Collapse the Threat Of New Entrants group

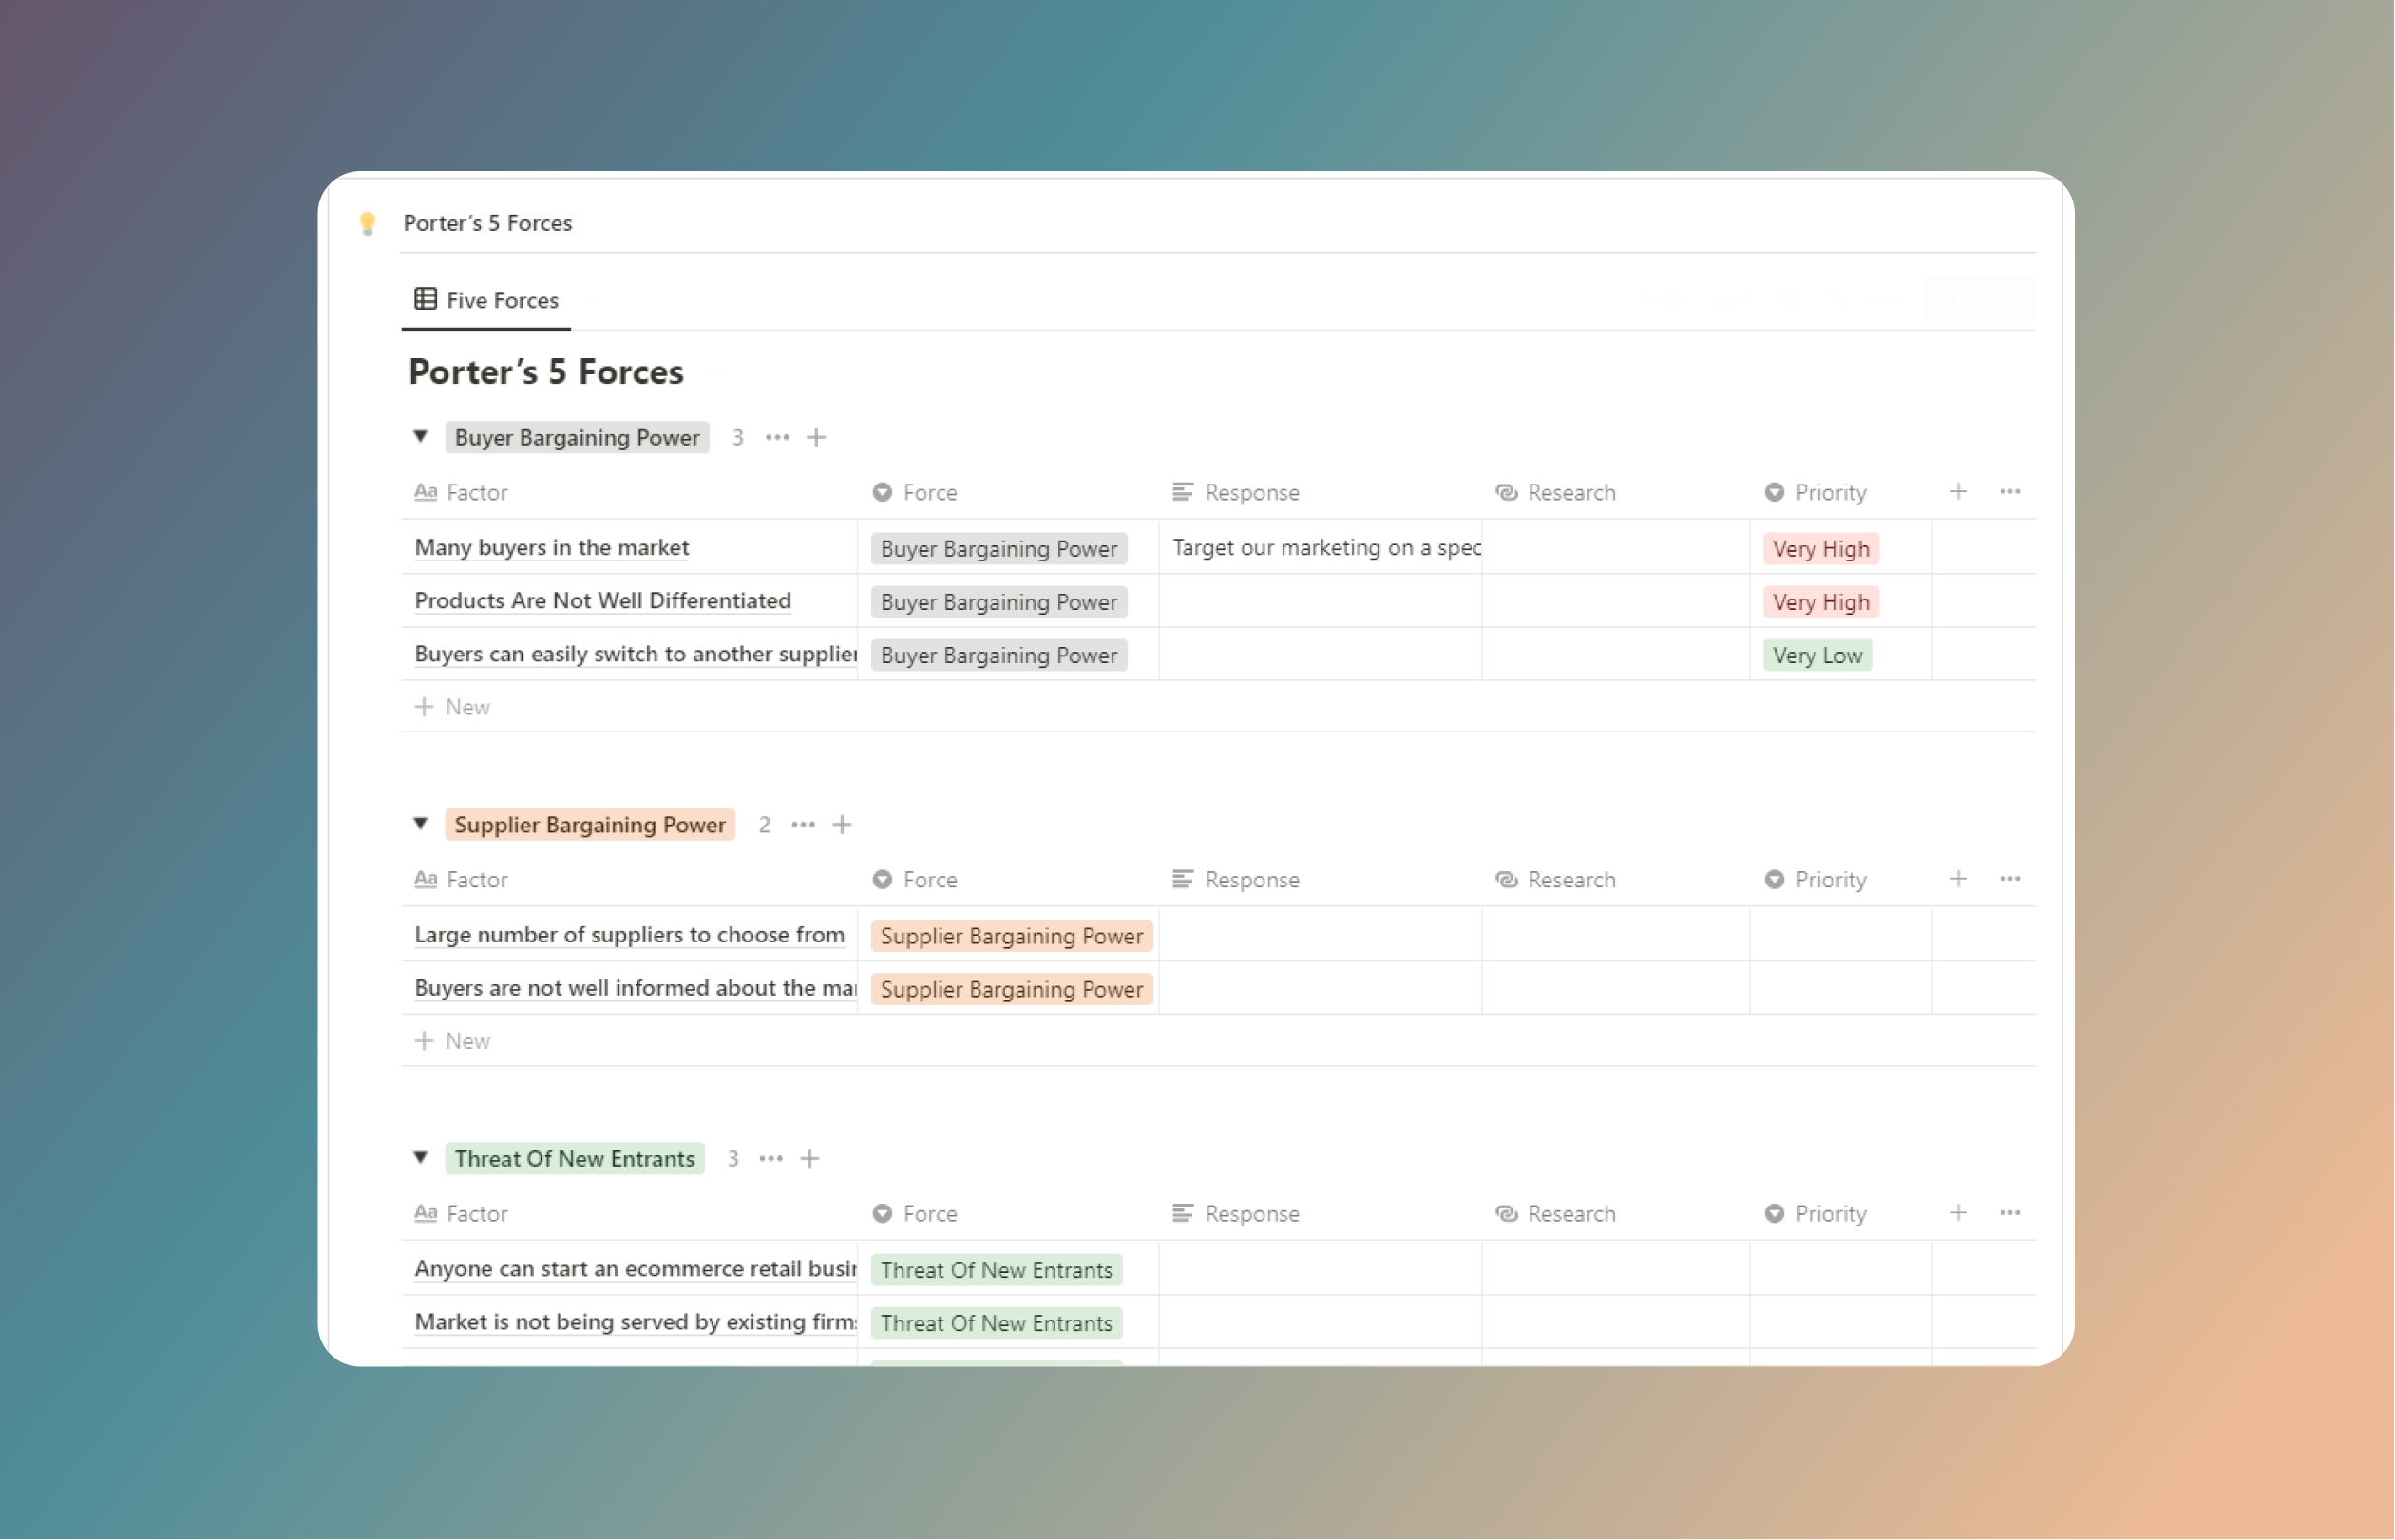click(x=421, y=1158)
